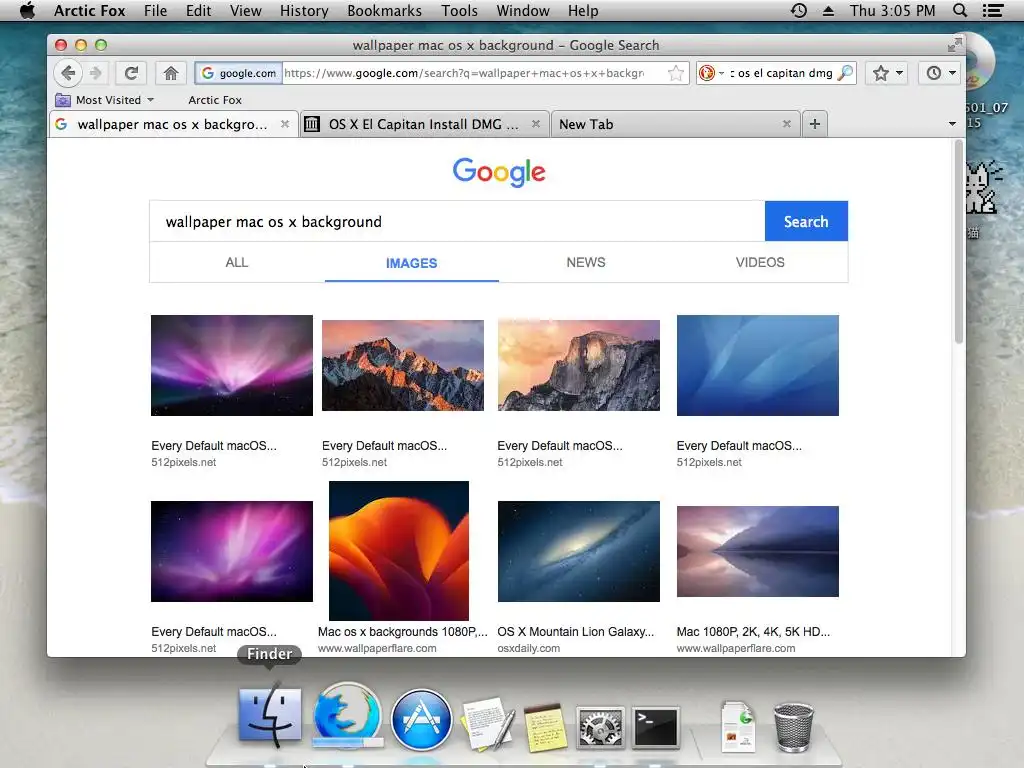The height and width of the screenshot is (768, 1024).
Task: Expand the Bookmarks toolbar button dropdown arrow
Action: point(899,72)
